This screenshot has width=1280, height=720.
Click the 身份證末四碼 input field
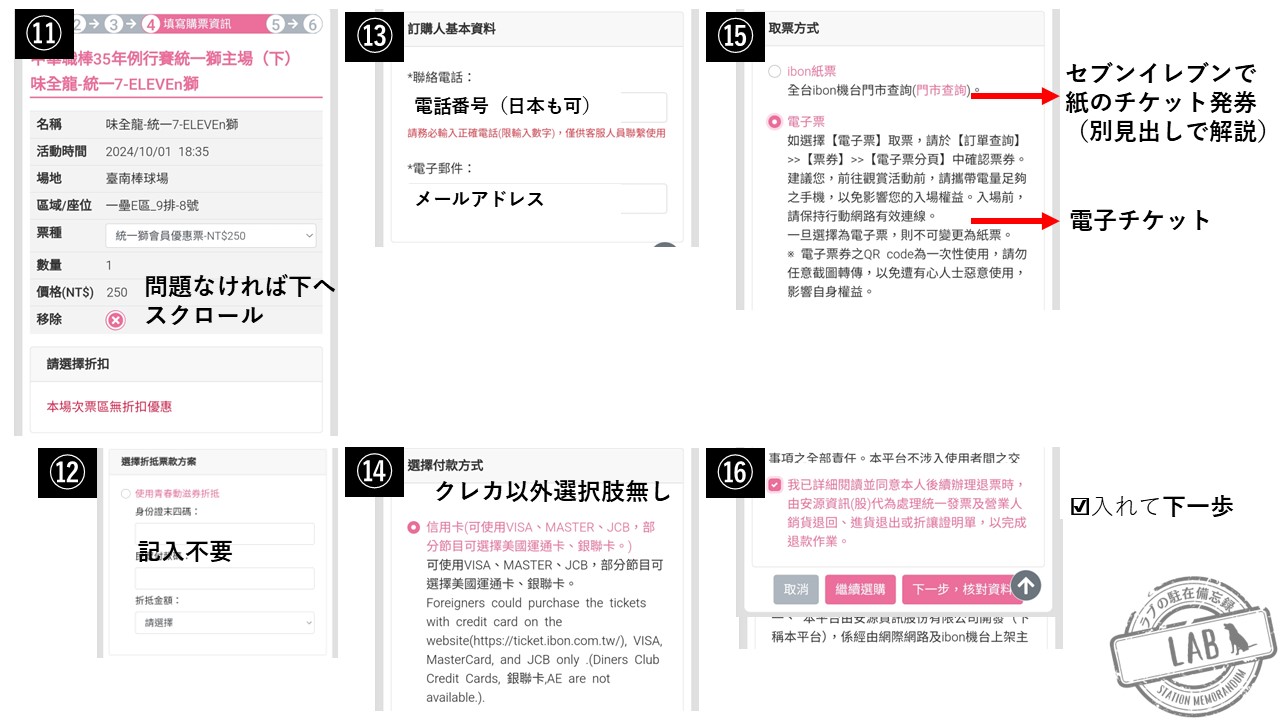click(225, 534)
